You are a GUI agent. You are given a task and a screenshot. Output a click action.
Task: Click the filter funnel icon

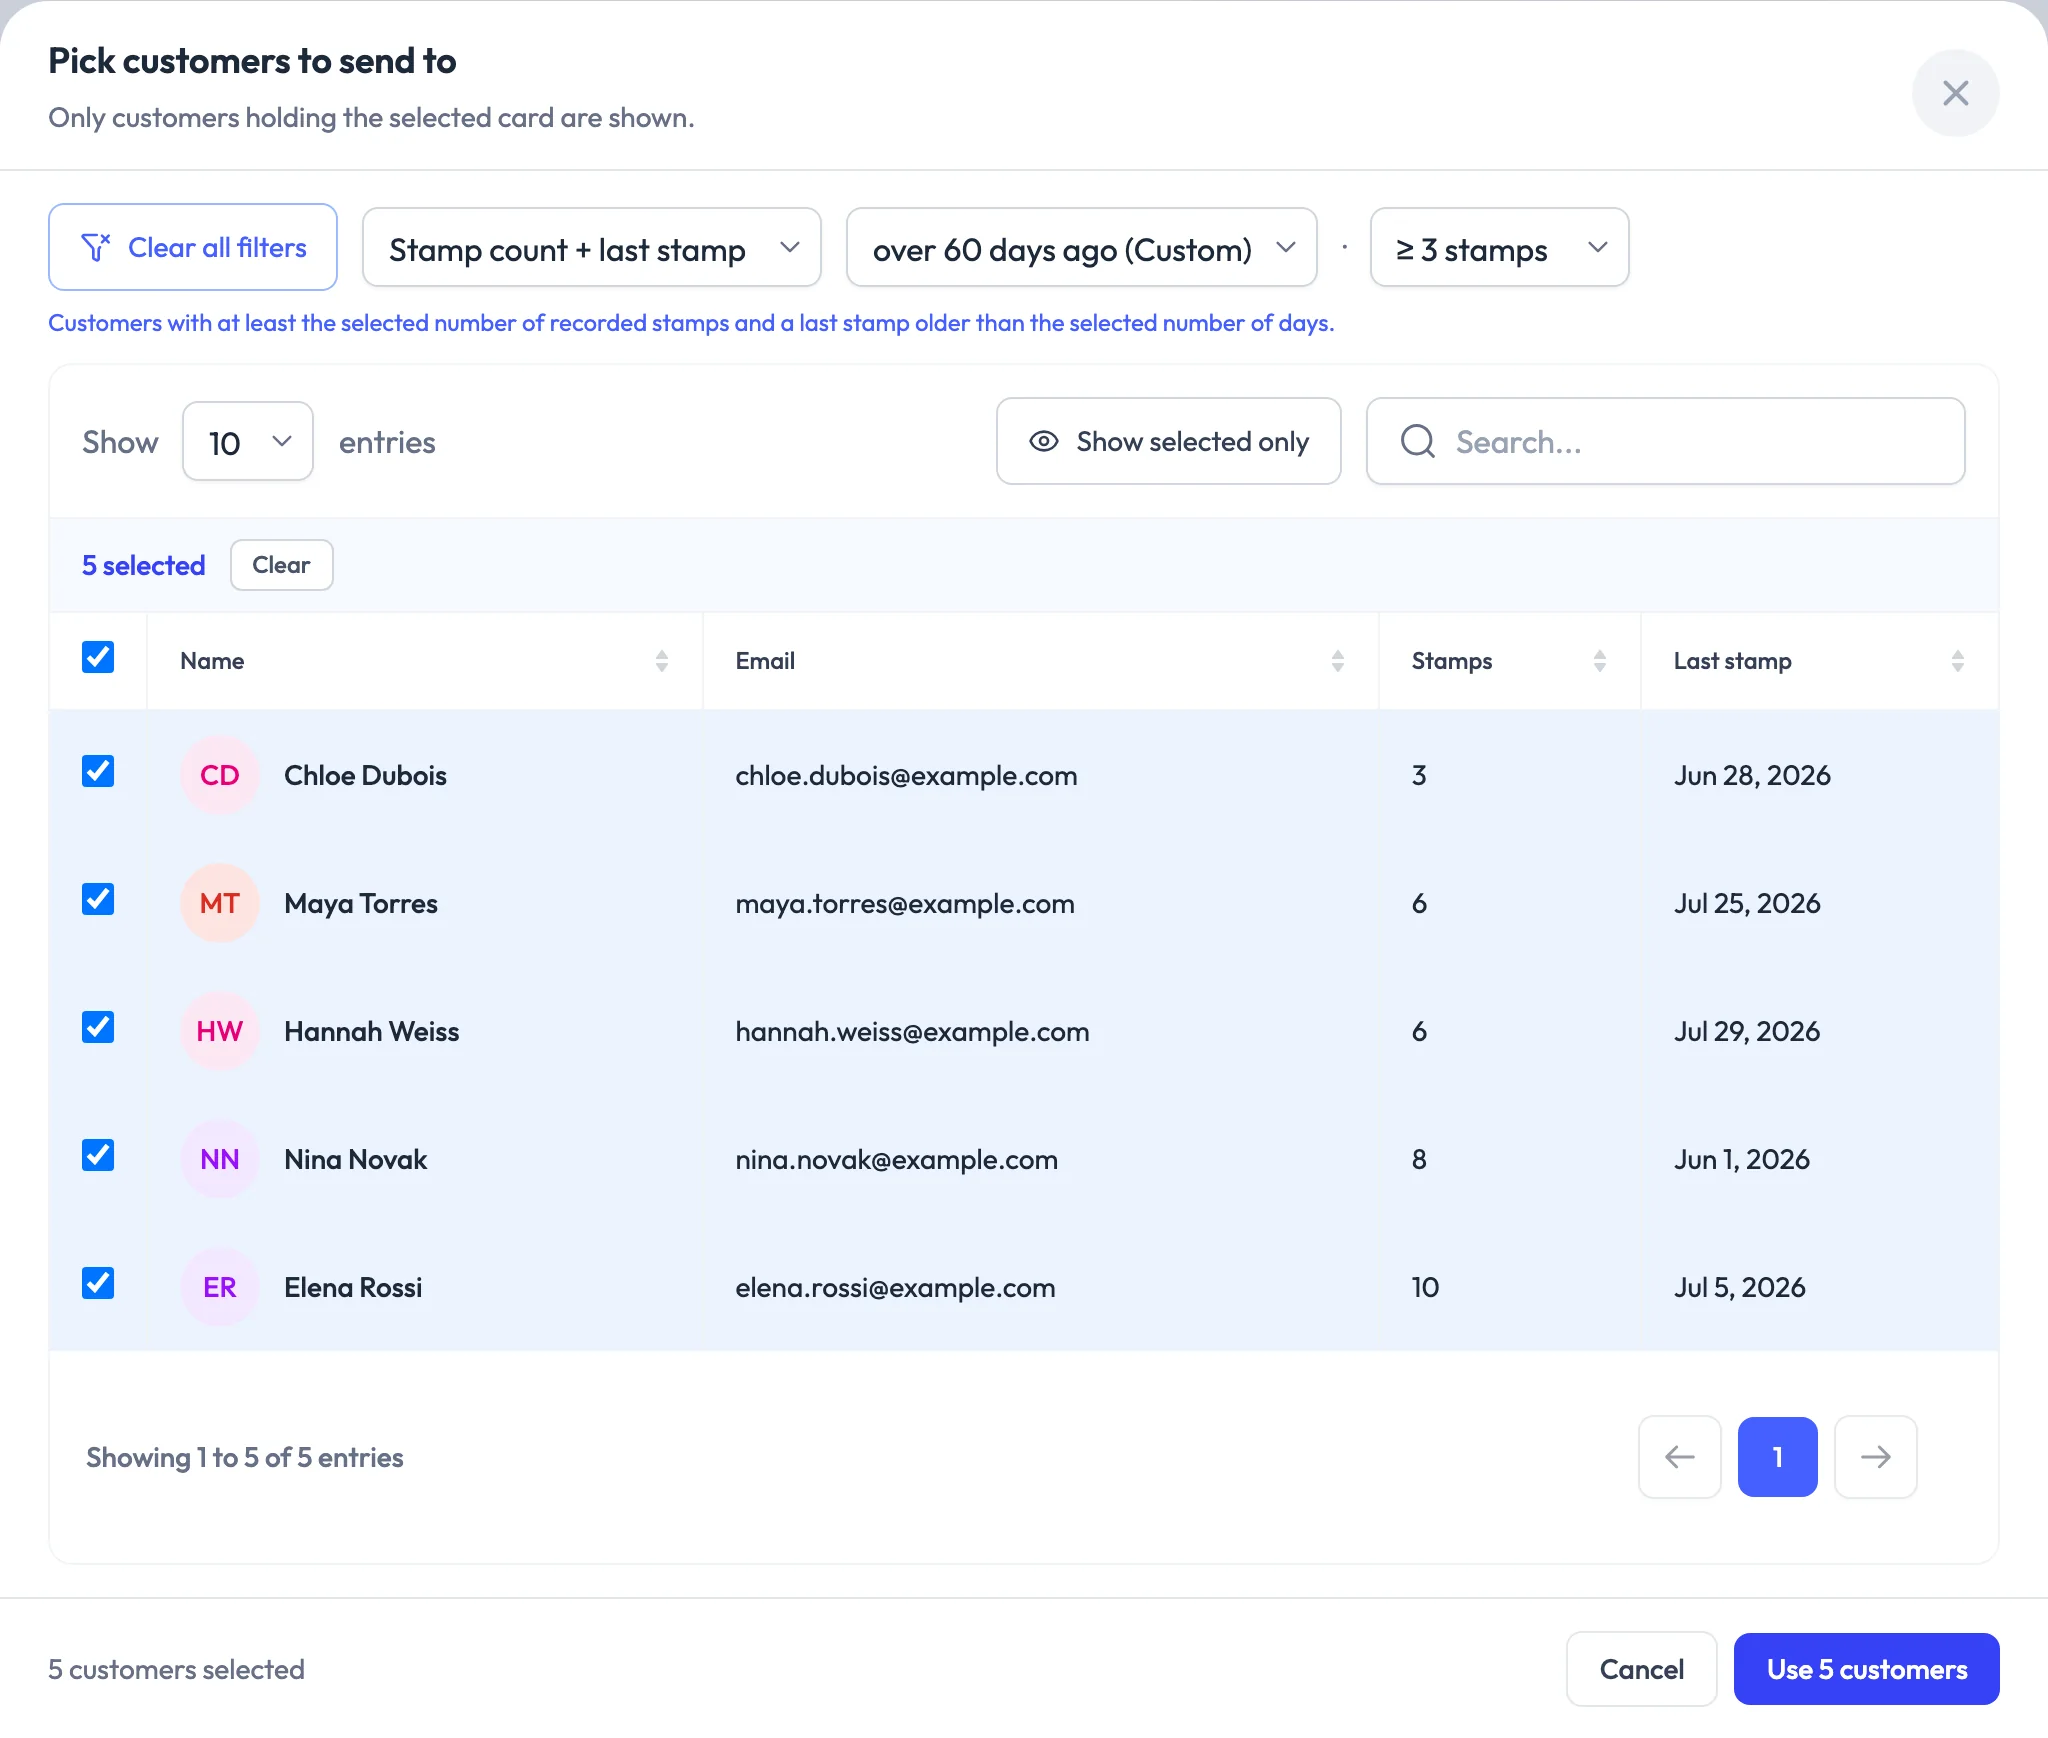click(96, 247)
